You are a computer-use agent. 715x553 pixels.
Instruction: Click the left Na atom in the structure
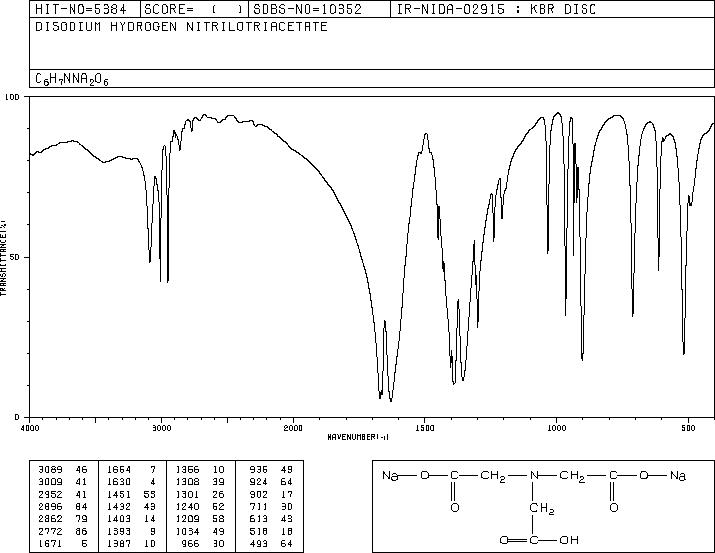tap(390, 475)
